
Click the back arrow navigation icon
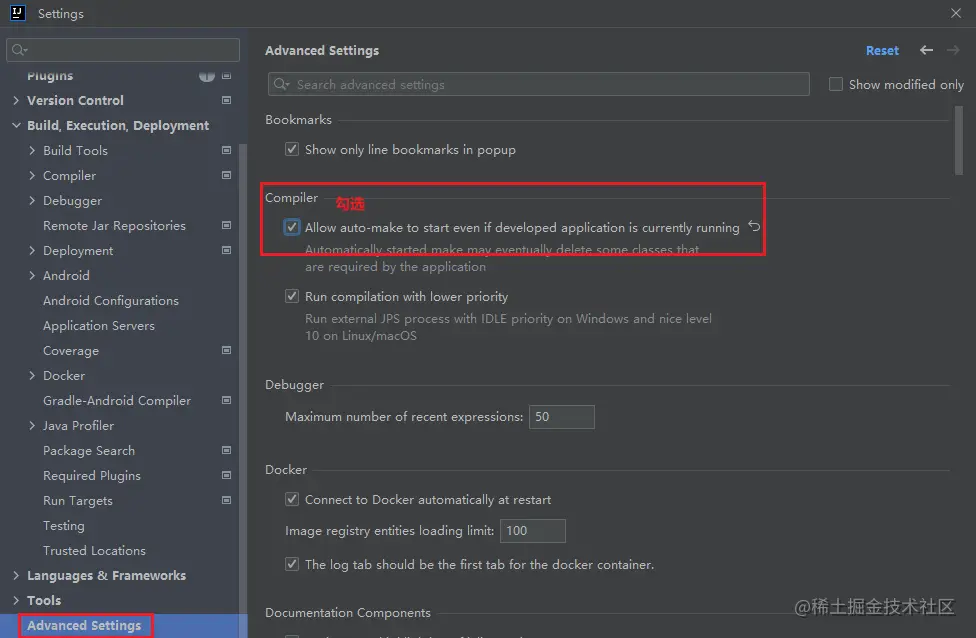click(926, 50)
